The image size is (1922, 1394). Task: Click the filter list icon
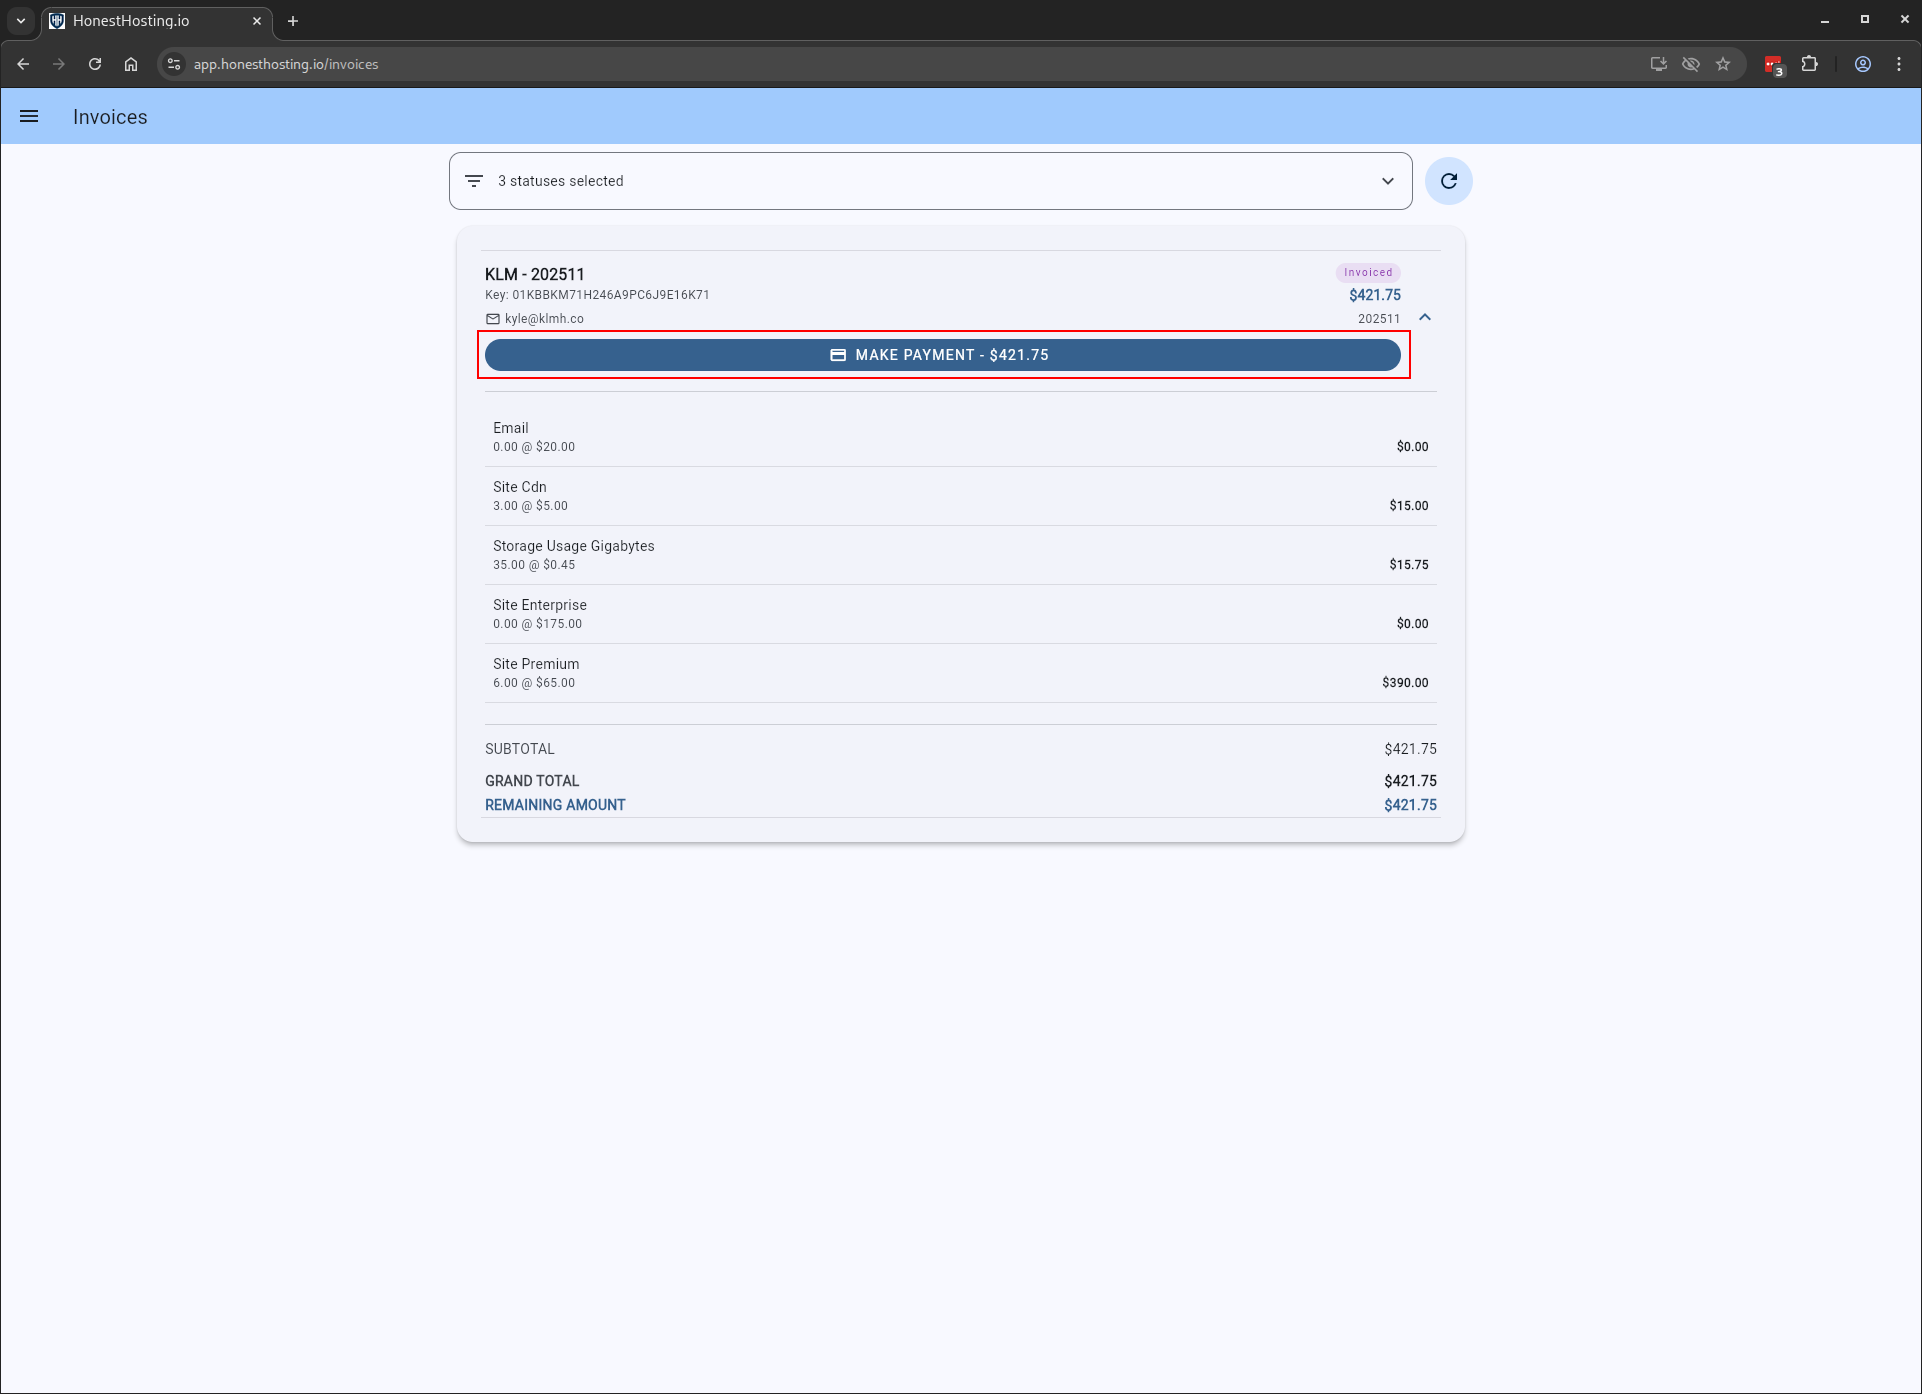pos(474,181)
